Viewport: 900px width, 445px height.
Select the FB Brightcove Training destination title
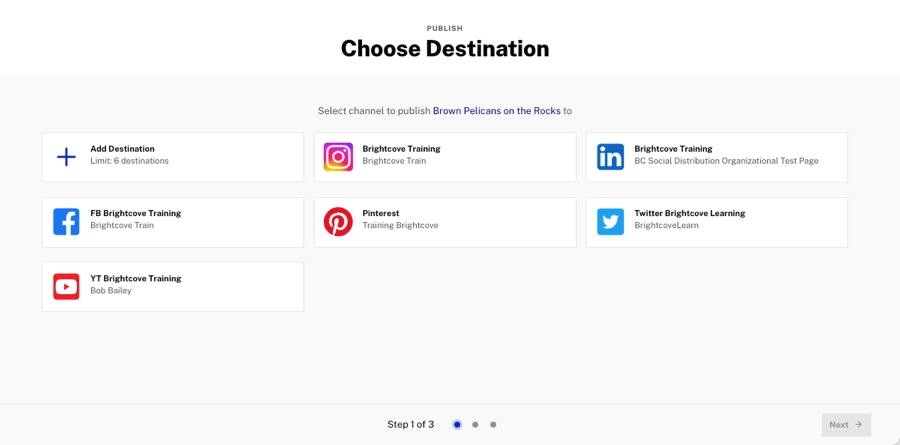(135, 213)
